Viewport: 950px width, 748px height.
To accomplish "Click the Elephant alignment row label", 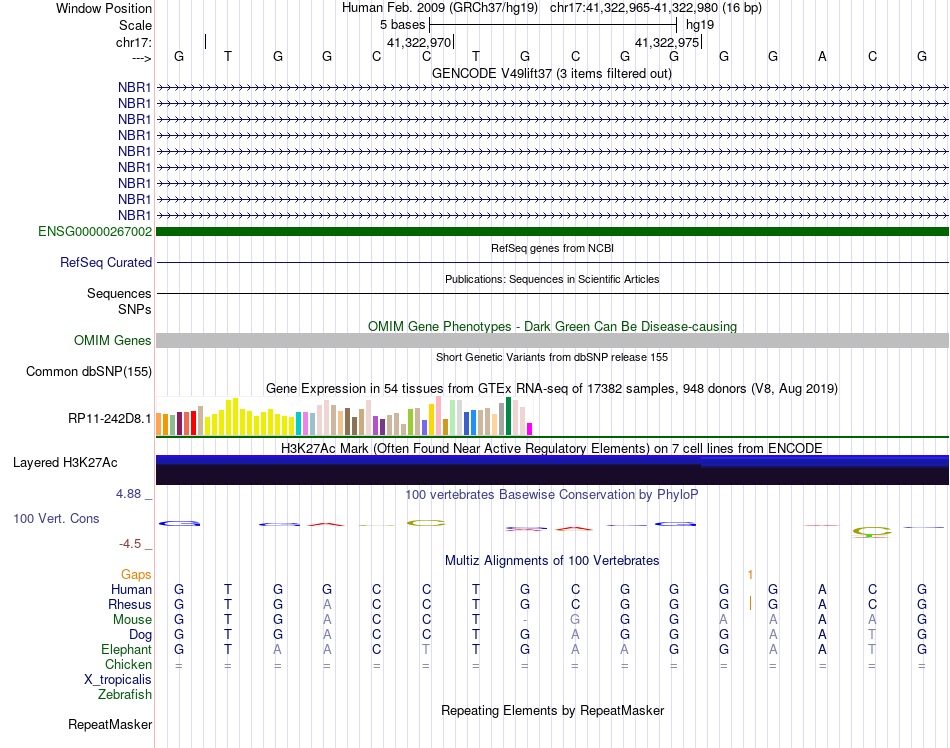I will pyautogui.click(x=126, y=649).
